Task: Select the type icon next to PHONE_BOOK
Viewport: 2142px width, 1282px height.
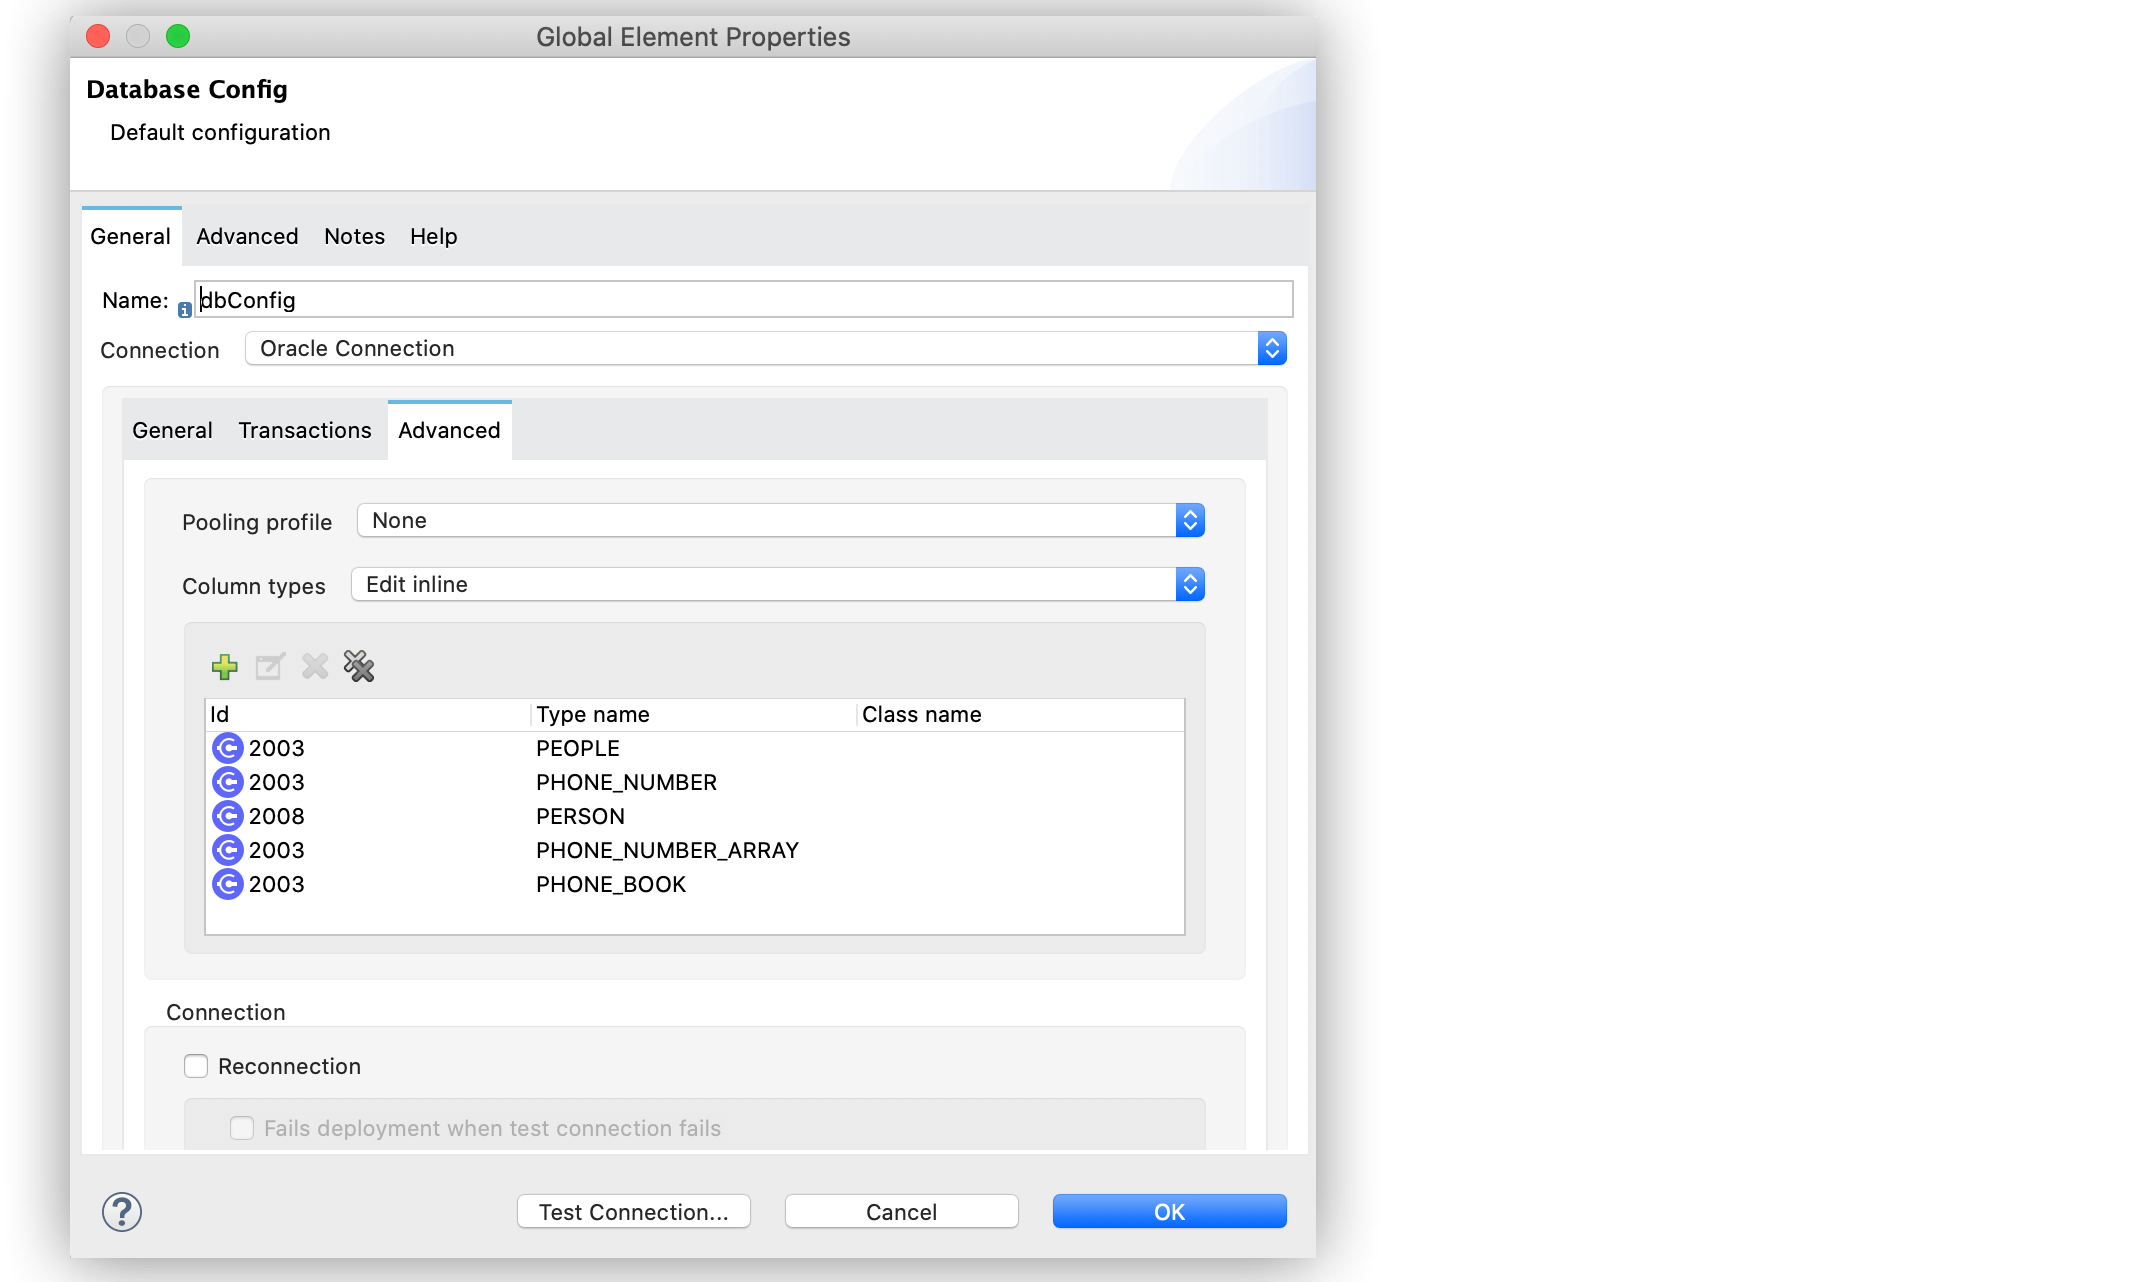Action: (228, 884)
